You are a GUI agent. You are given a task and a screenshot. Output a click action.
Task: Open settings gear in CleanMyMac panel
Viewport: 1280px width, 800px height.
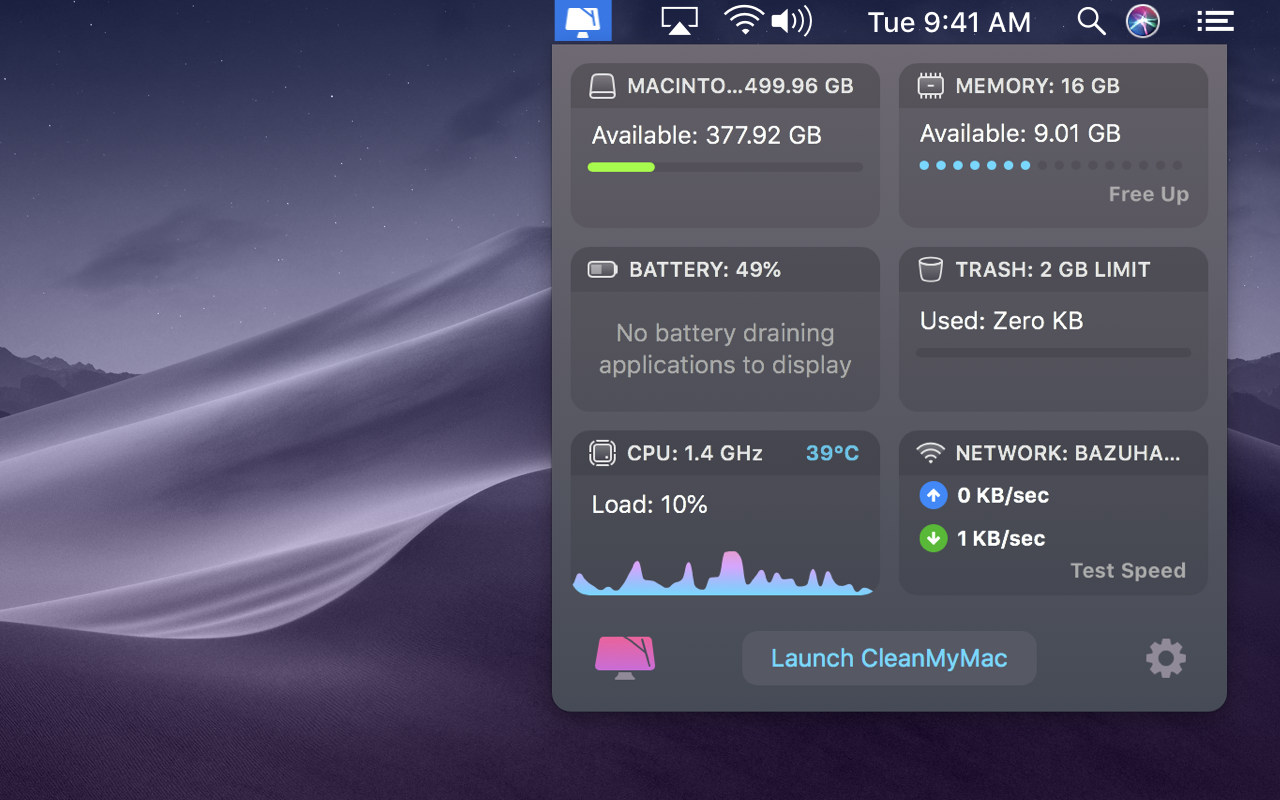click(1165, 658)
